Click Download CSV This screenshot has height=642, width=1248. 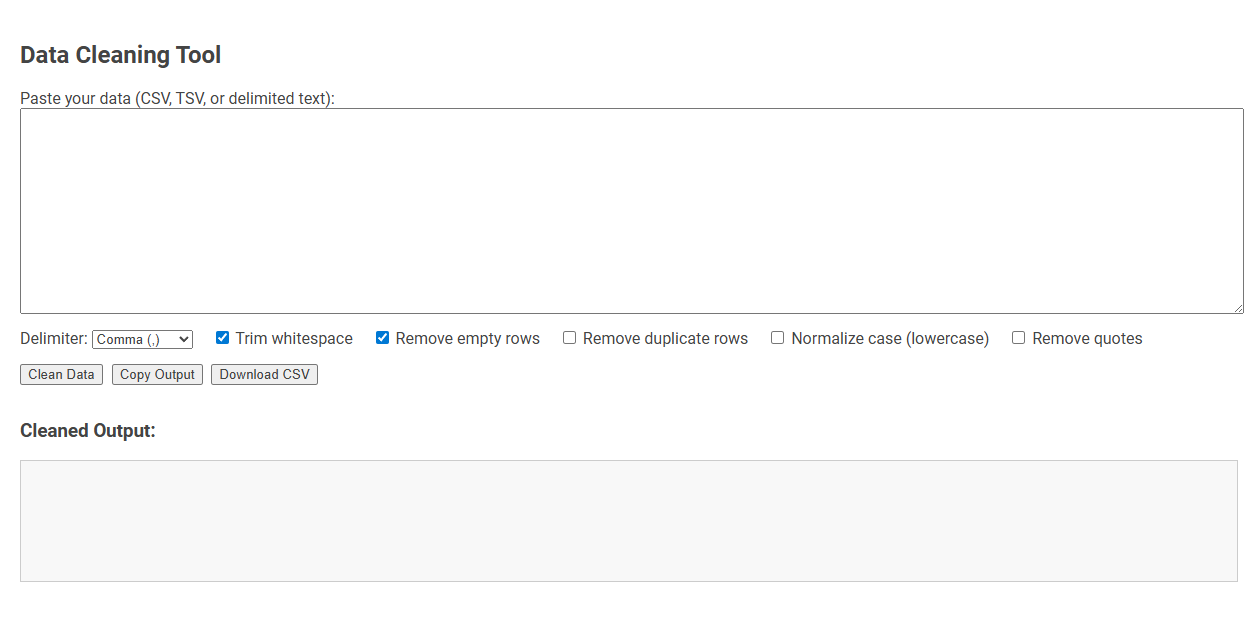(x=264, y=374)
